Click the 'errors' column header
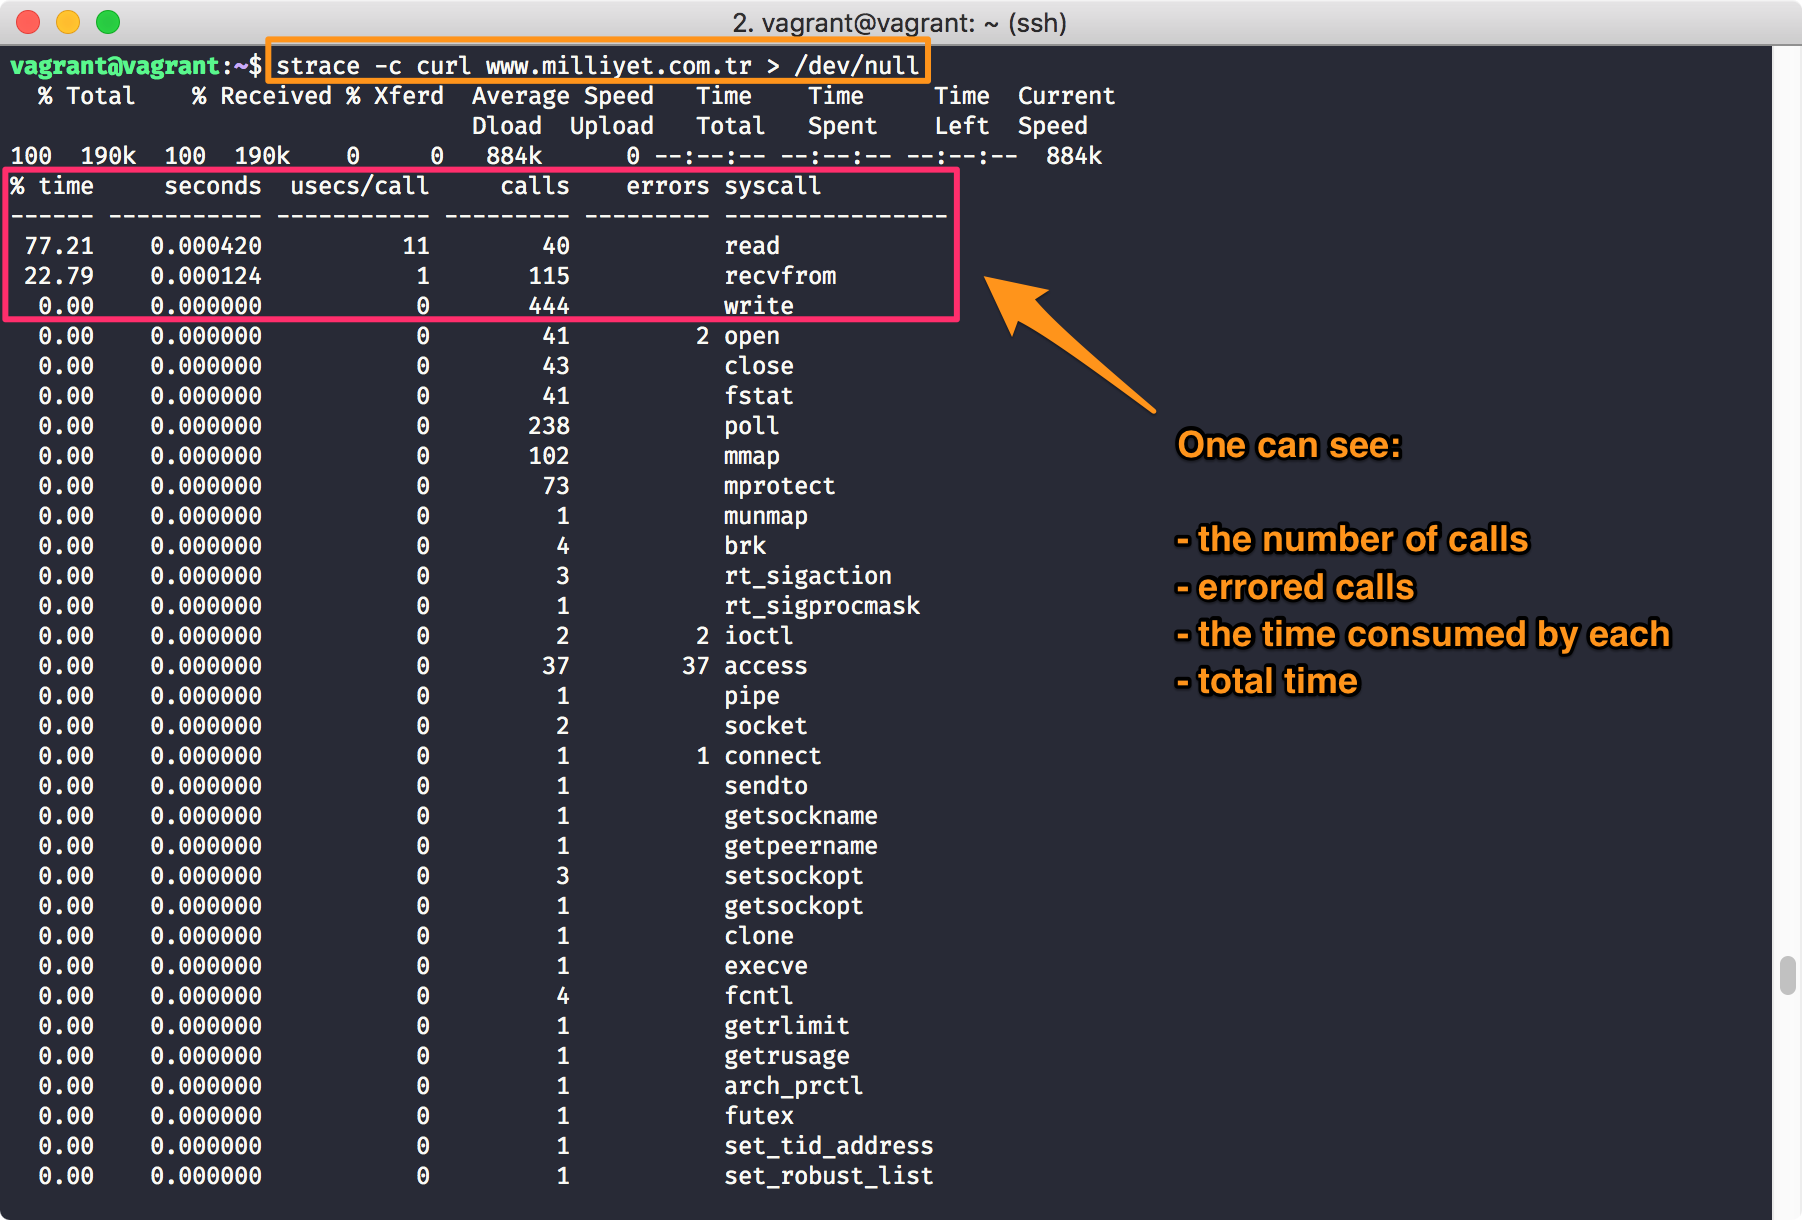The image size is (1802, 1220). [x=668, y=186]
